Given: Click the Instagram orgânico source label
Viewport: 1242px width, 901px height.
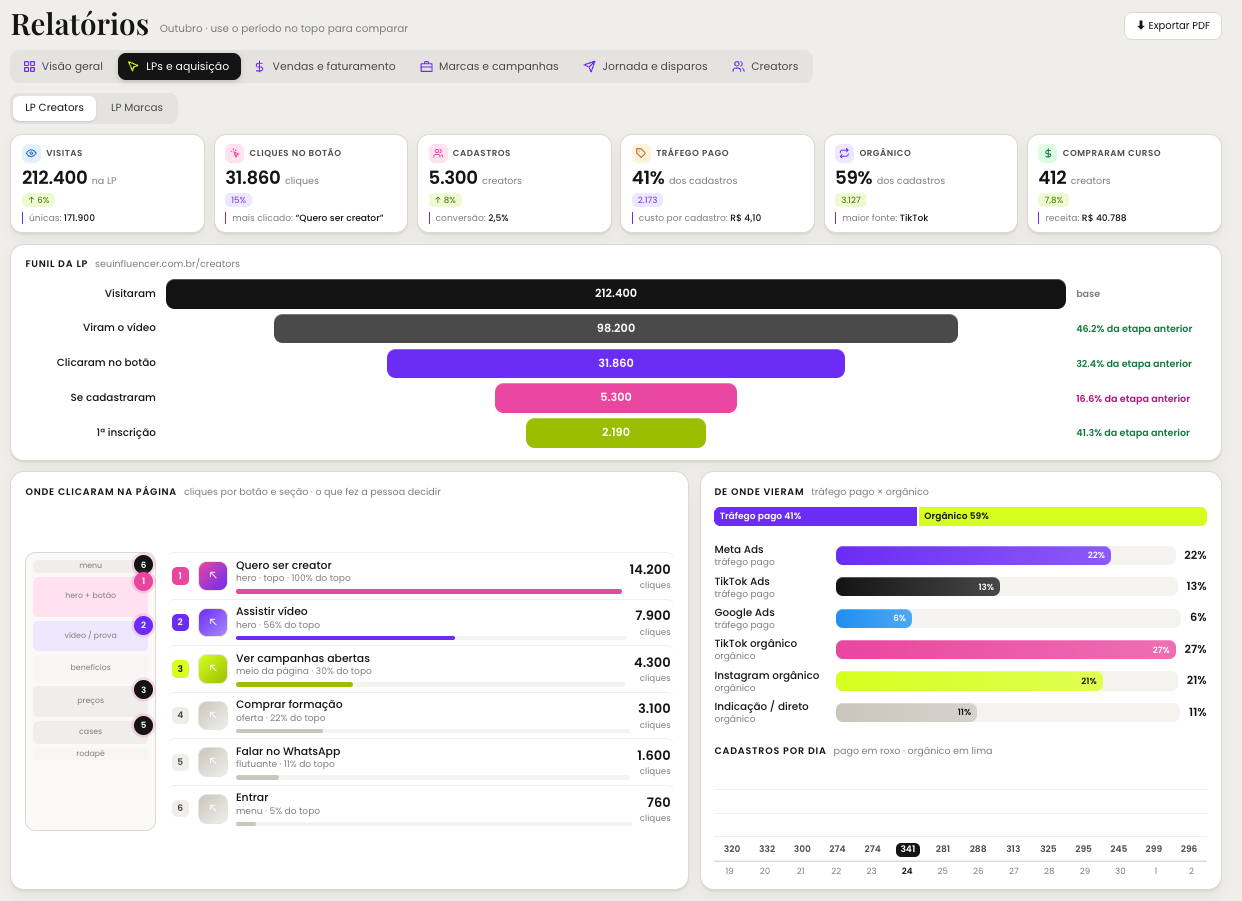Looking at the screenshot, I should click(x=766, y=676).
